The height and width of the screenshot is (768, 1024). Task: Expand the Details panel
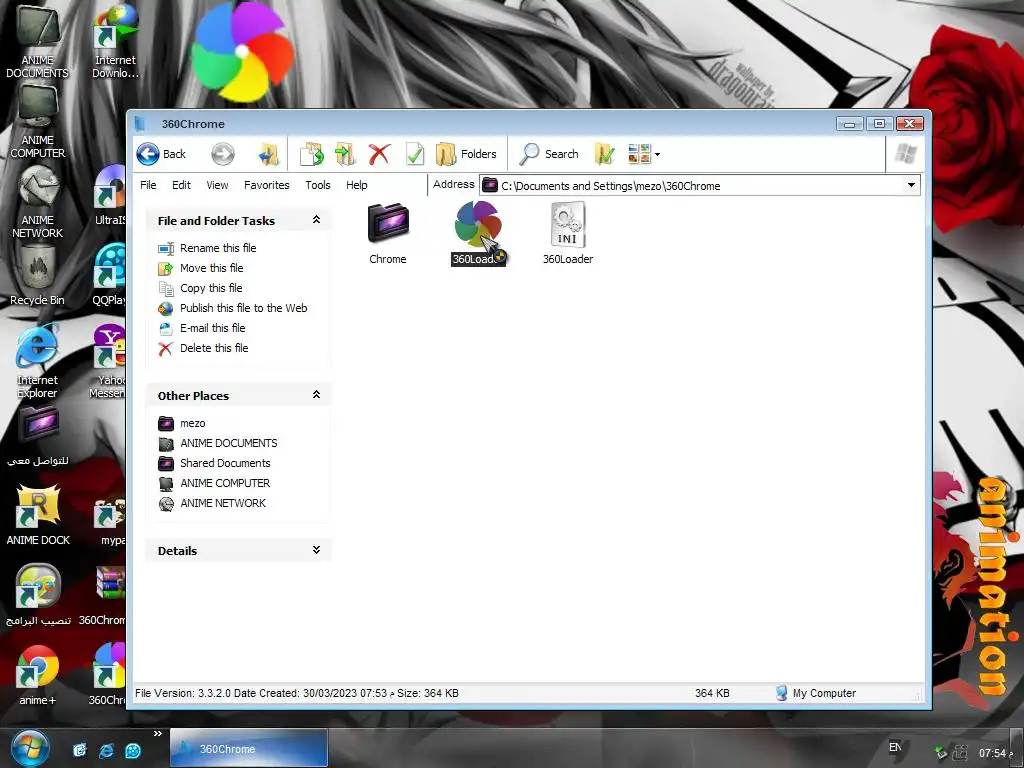click(316, 550)
